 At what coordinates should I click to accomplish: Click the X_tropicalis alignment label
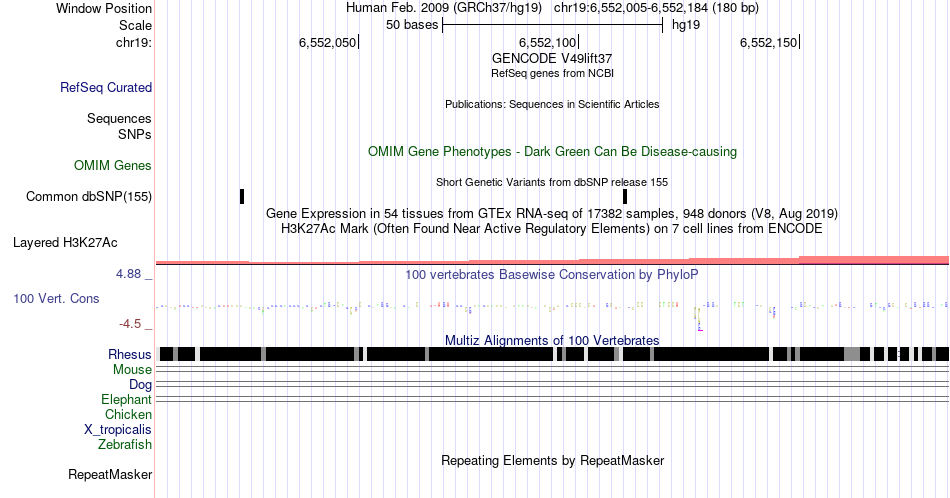pos(118,430)
